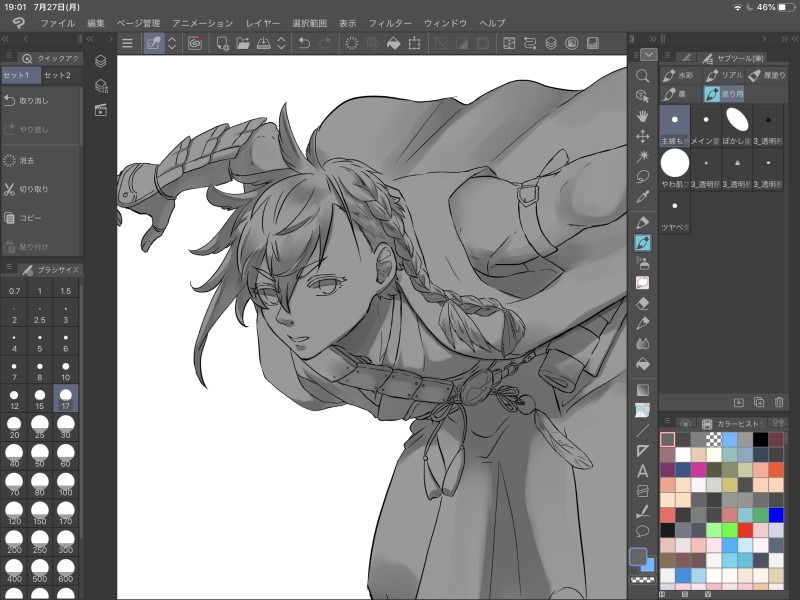Choose the ぼかし筆 sub tool
The width and height of the screenshot is (800, 600).
pos(737,126)
